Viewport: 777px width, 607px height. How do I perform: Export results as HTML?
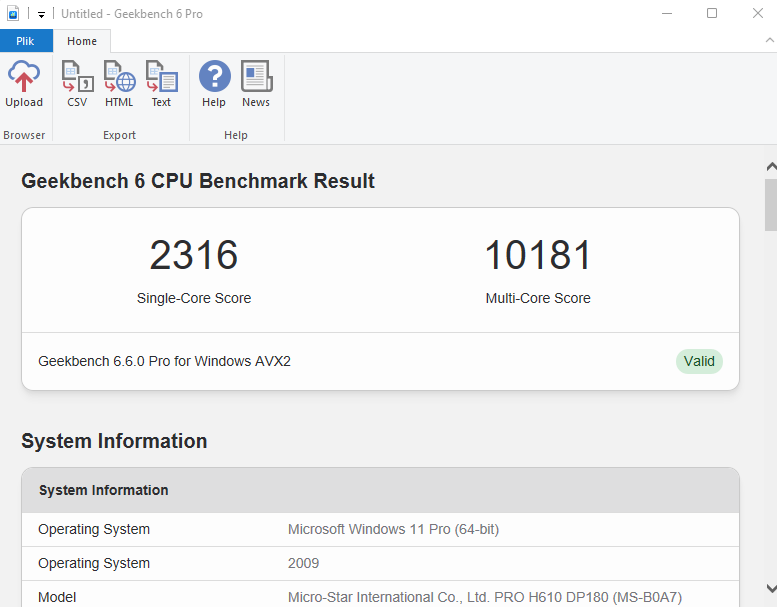point(119,85)
